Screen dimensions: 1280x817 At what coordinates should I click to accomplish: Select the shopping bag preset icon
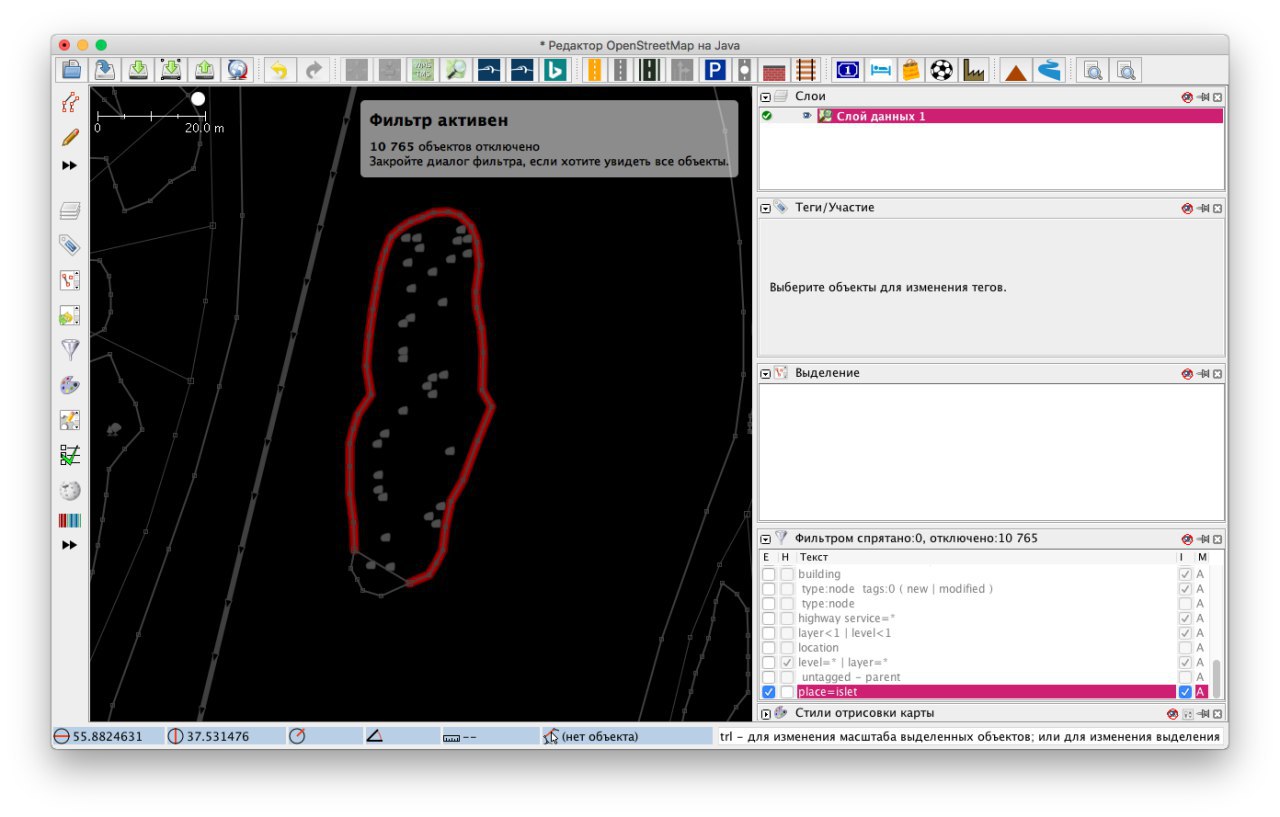point(910,69)
